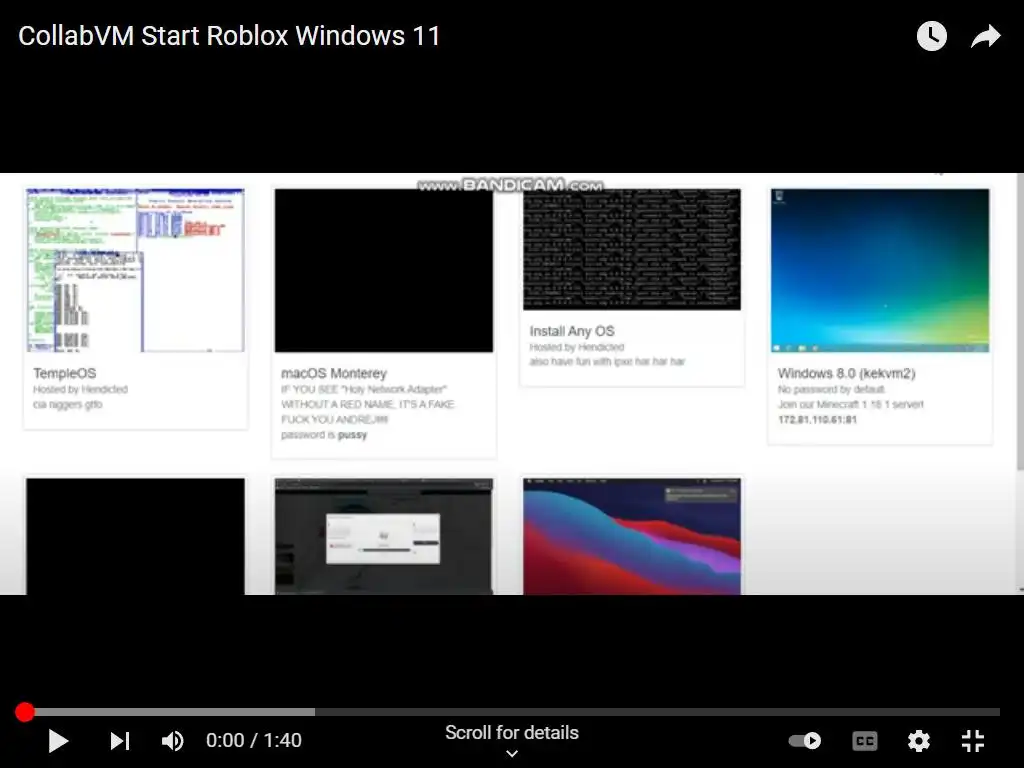This screenshot has height=768, width=1024.
Task: Open the video settings gear
Action: 918,741
